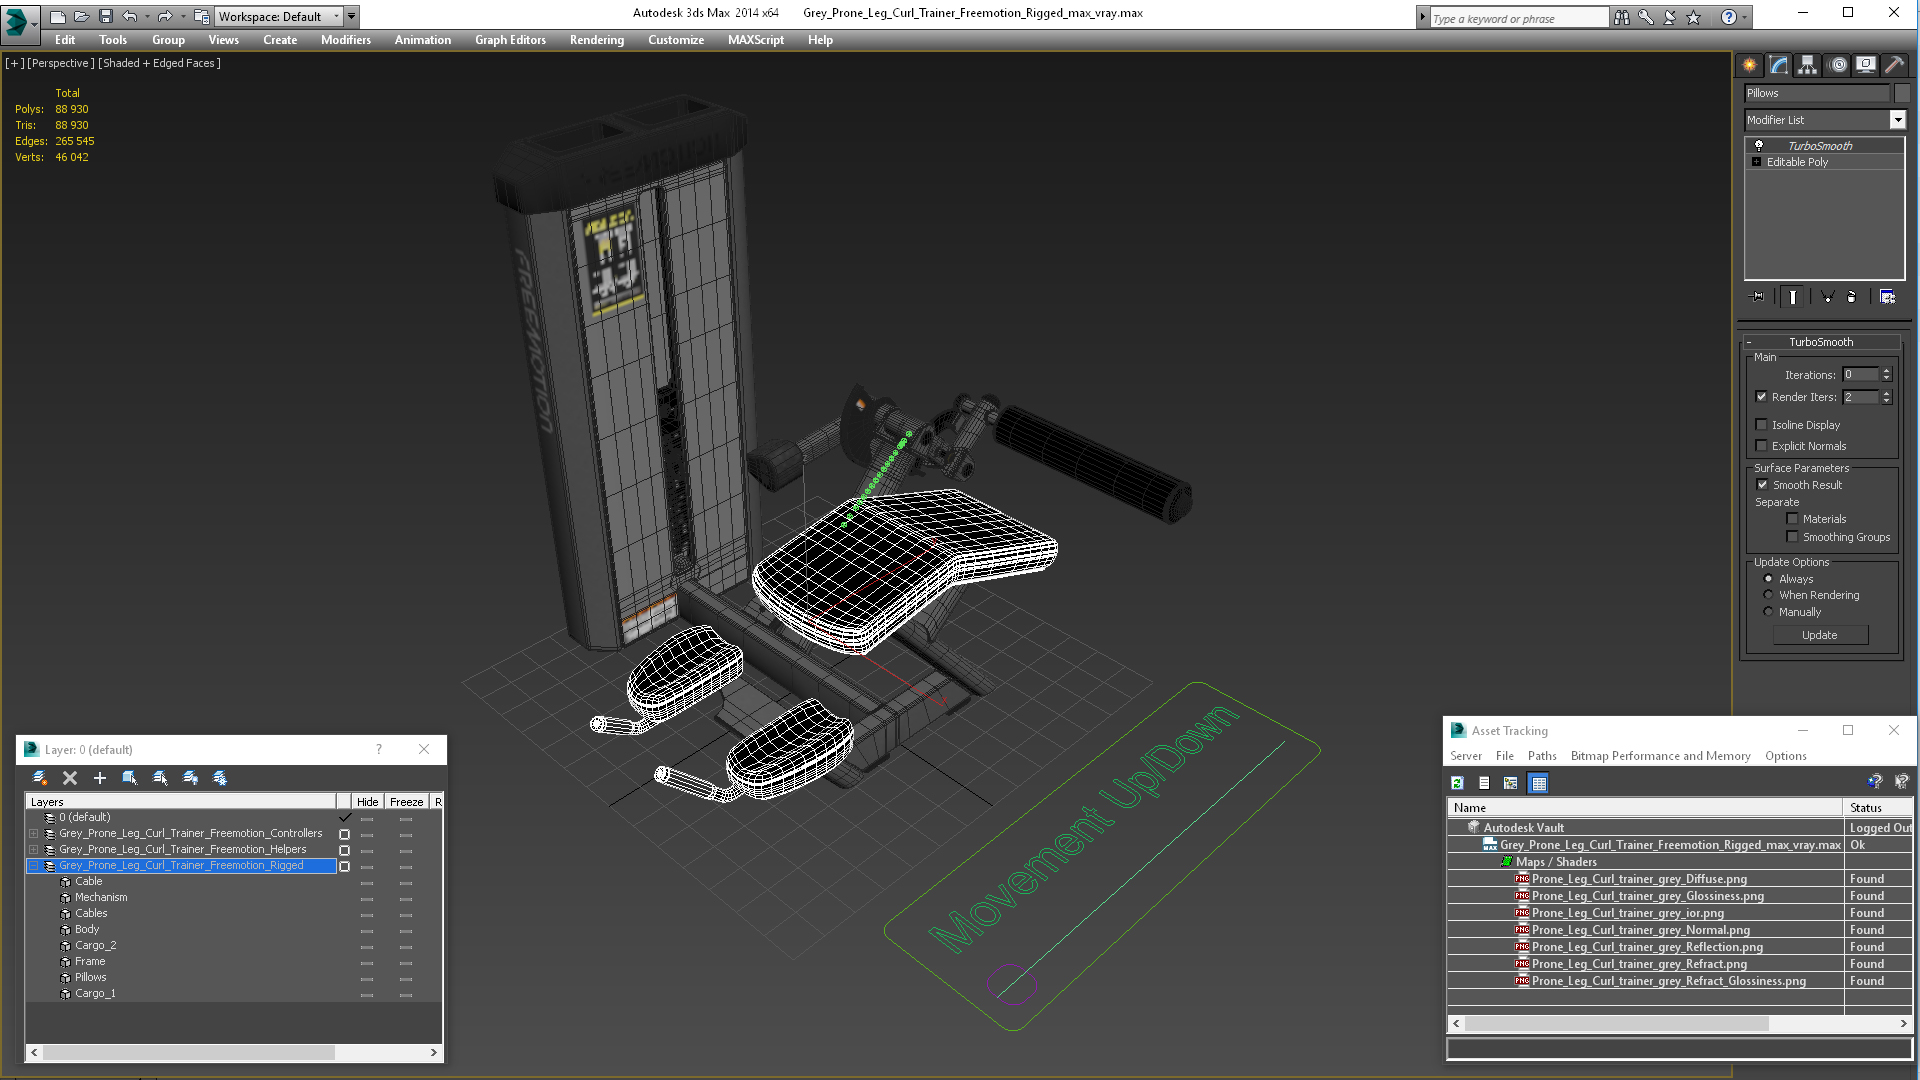Select When Rendering update option
The image size is (1920, 1080).
pyautogui.click(x=1768, y=595)
